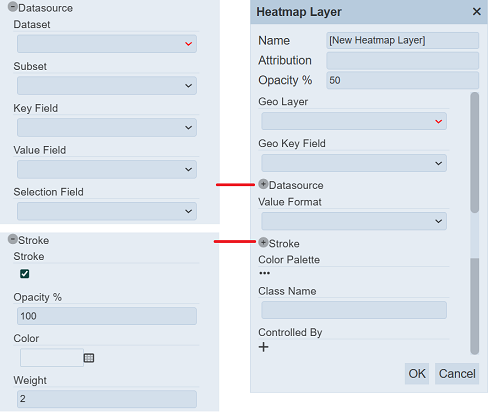Expand Datasource plus icon in dialog

coord(263,184)
